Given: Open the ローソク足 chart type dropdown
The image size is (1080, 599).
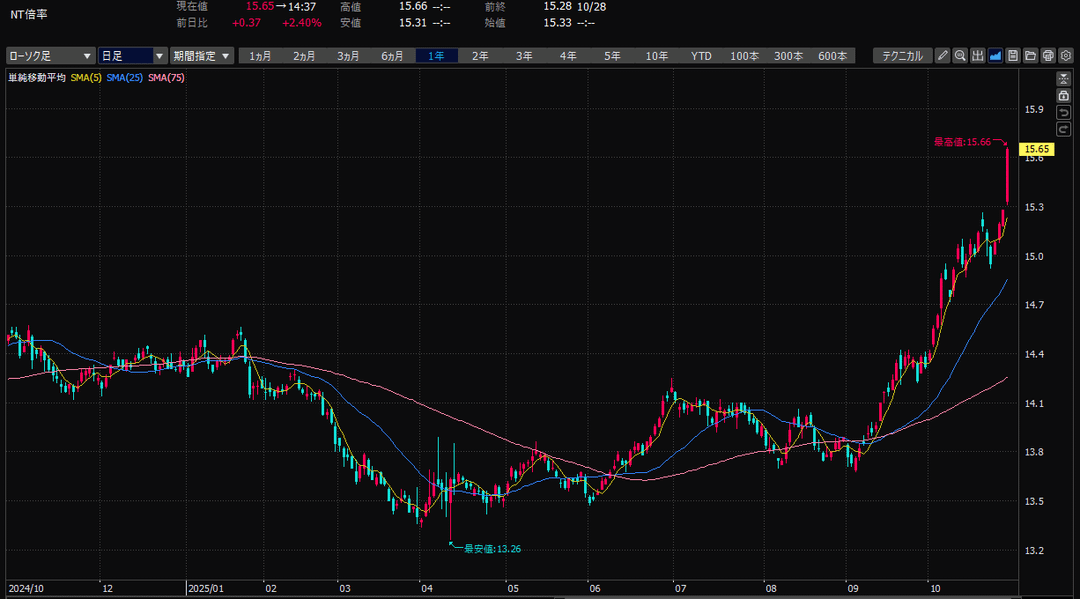Looking at the screenshot, I should pyautogui.click(x=50, y=56).
